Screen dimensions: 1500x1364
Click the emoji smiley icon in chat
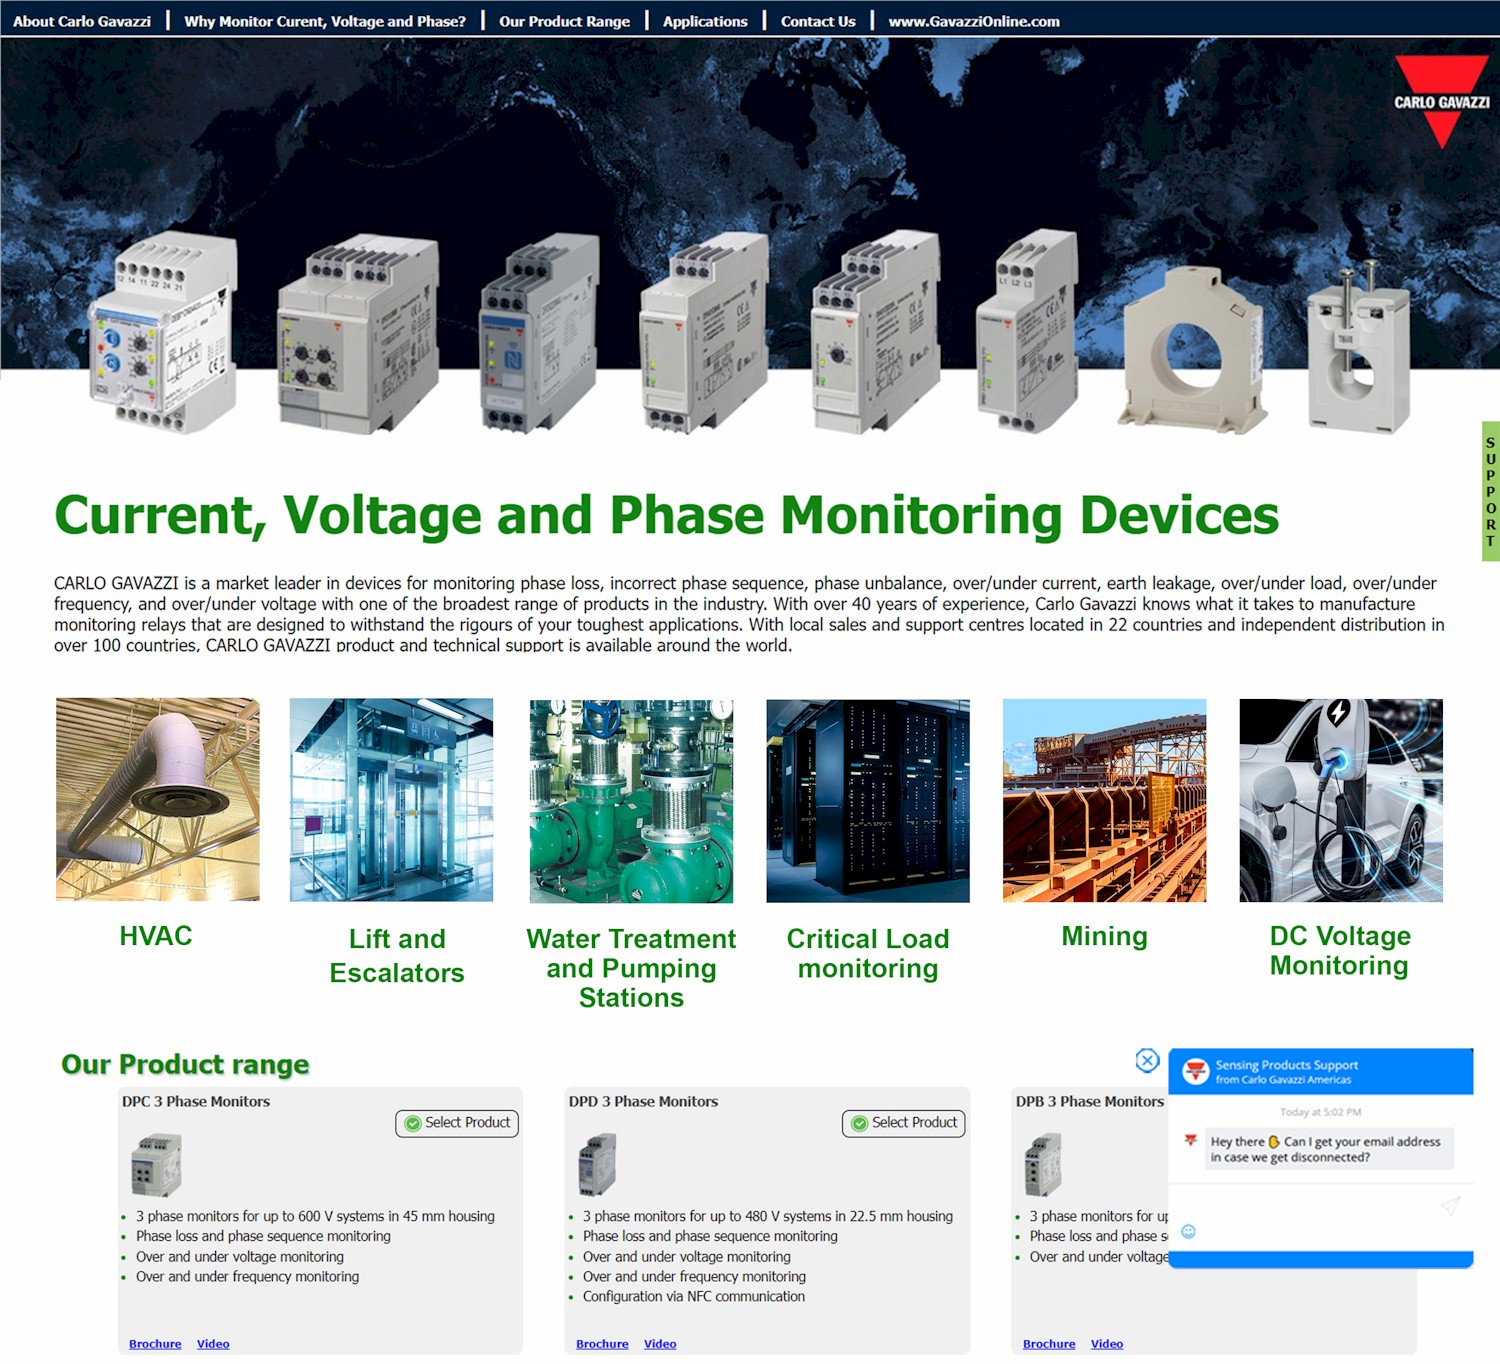(1188, 1231)
